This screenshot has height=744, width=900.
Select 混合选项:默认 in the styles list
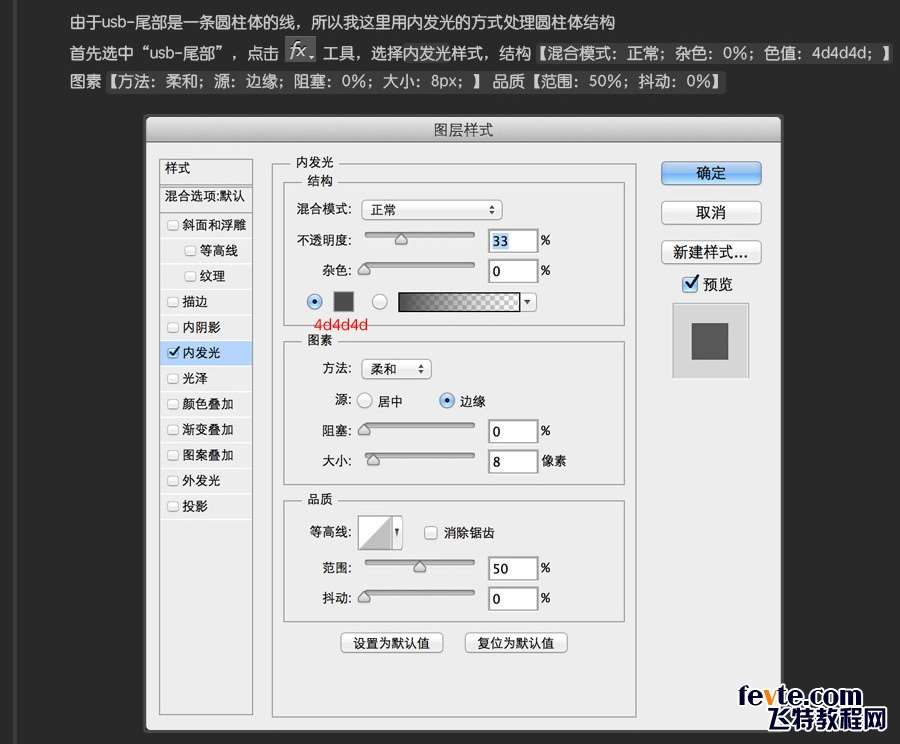(x=205, y=196)
